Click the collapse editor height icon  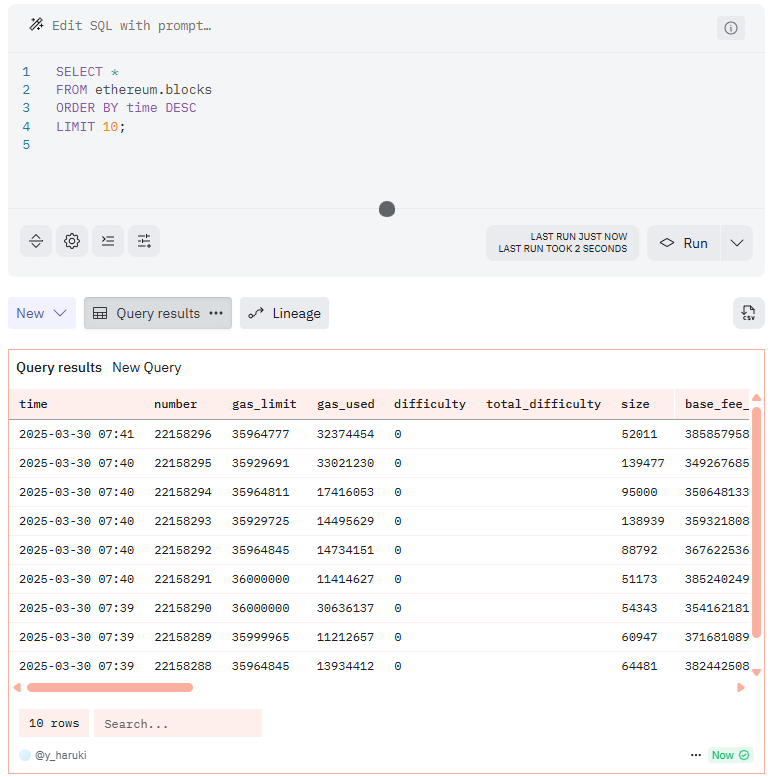[36, 241]
